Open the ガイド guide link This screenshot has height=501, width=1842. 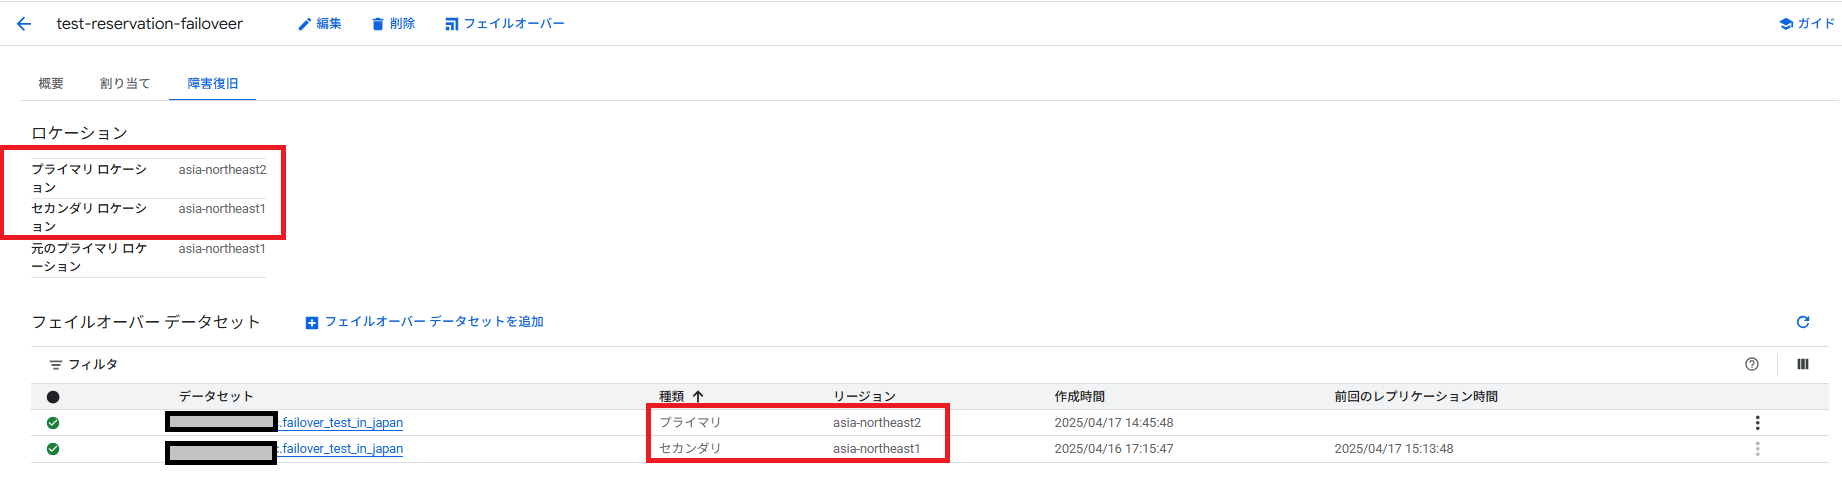[1807, 24]
